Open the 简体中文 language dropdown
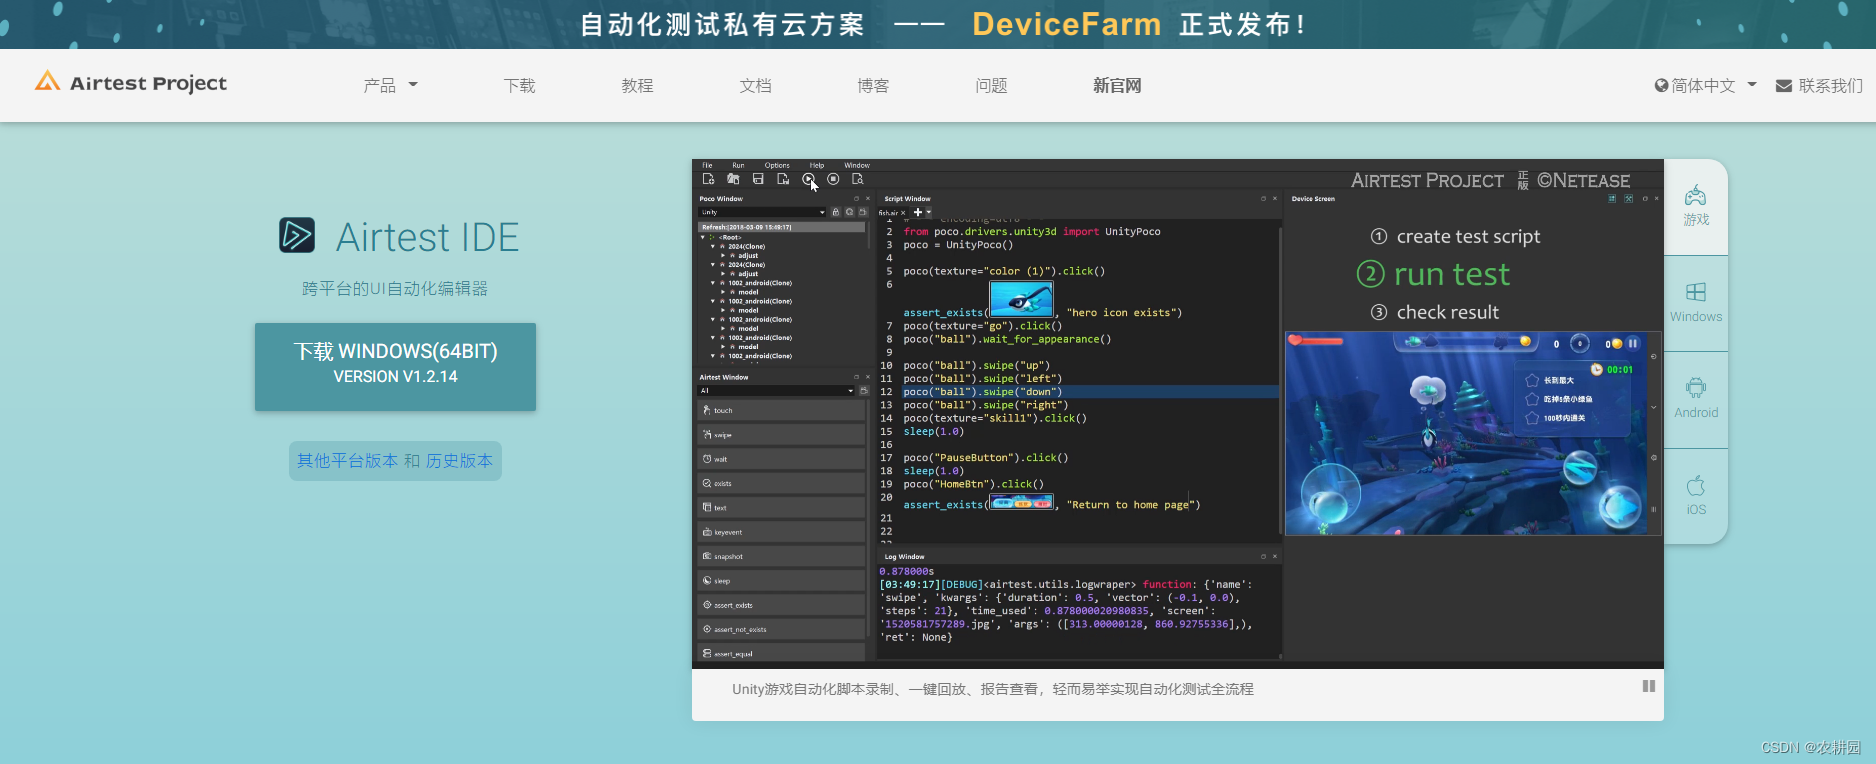The image size is (1876, 764). pyautogui.click(x=1705, y=85)
